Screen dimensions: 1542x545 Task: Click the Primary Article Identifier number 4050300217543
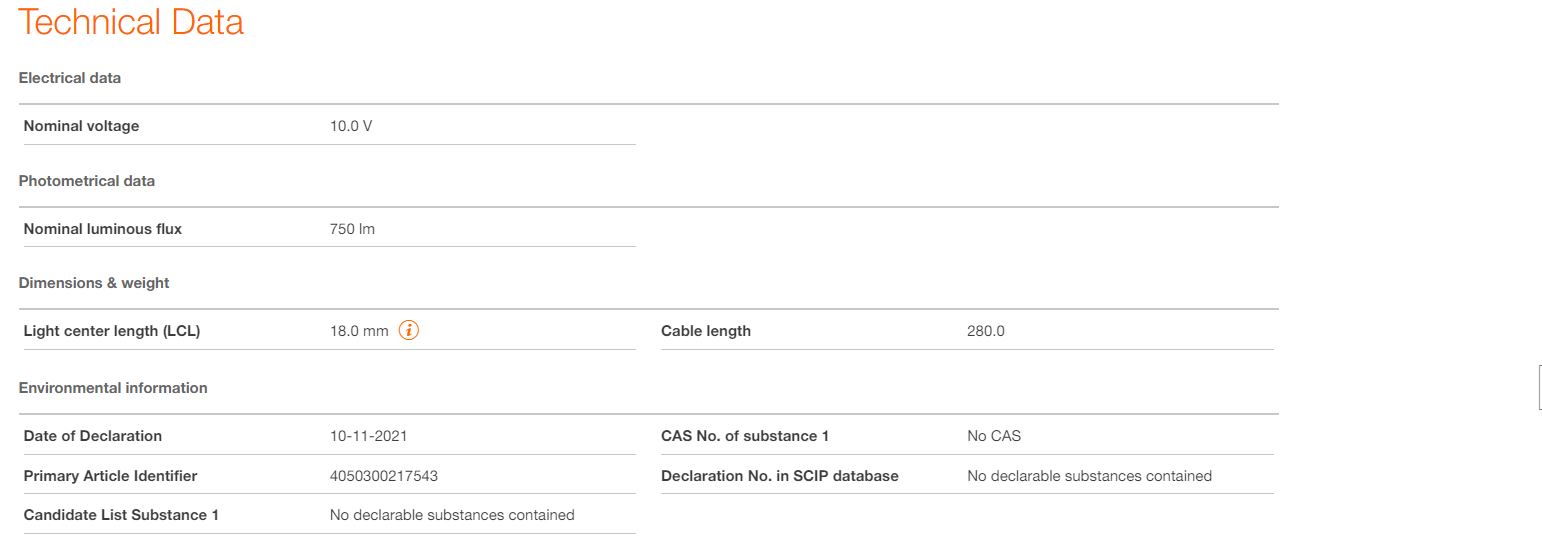384,476
